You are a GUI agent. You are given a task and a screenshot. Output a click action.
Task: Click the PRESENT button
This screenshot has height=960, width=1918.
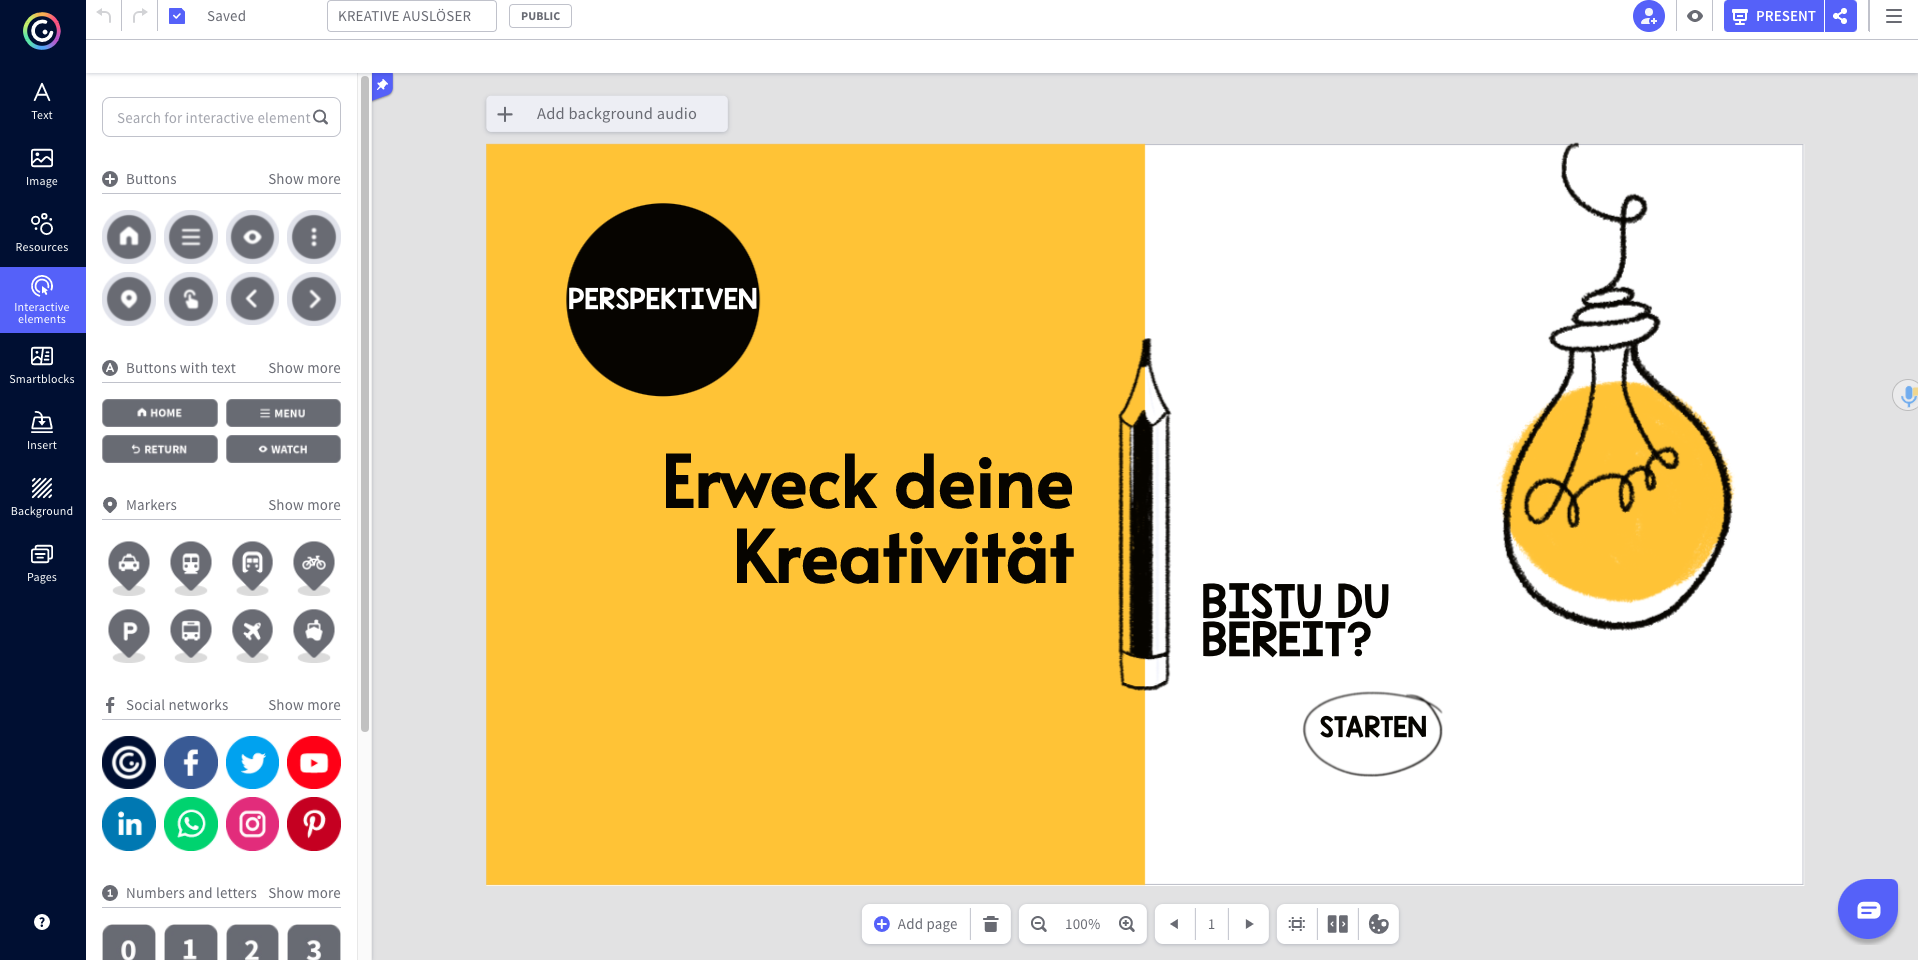(1774, 16)
